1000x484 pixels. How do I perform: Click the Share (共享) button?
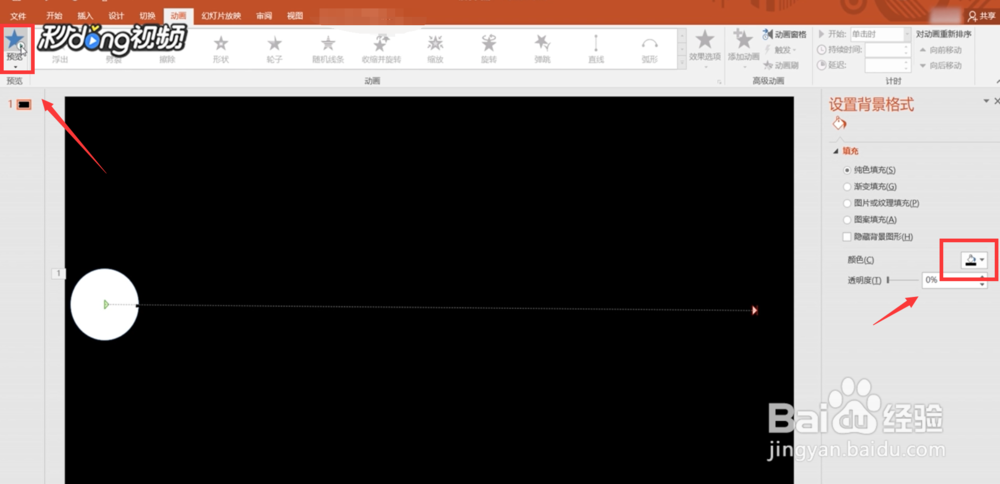tap(981, 16)
